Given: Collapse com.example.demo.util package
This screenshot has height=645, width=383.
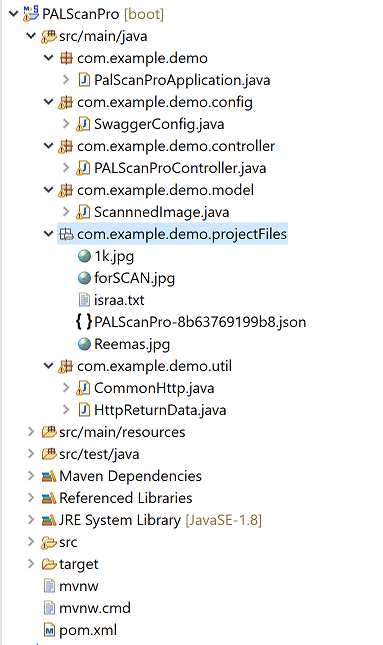Looking at the screenshot, I should coord(49,366).
